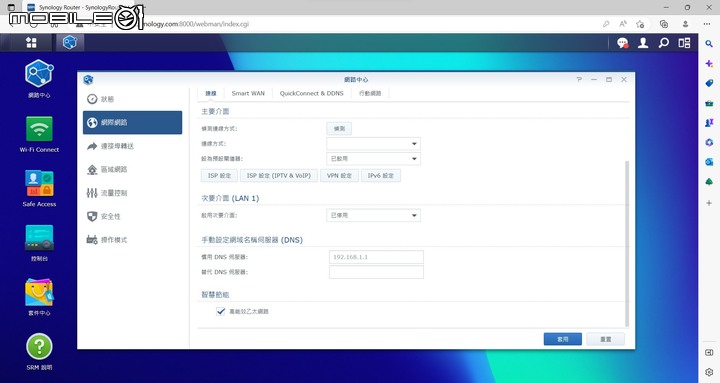
Task: Open browser profile icon
Action: 685,24
